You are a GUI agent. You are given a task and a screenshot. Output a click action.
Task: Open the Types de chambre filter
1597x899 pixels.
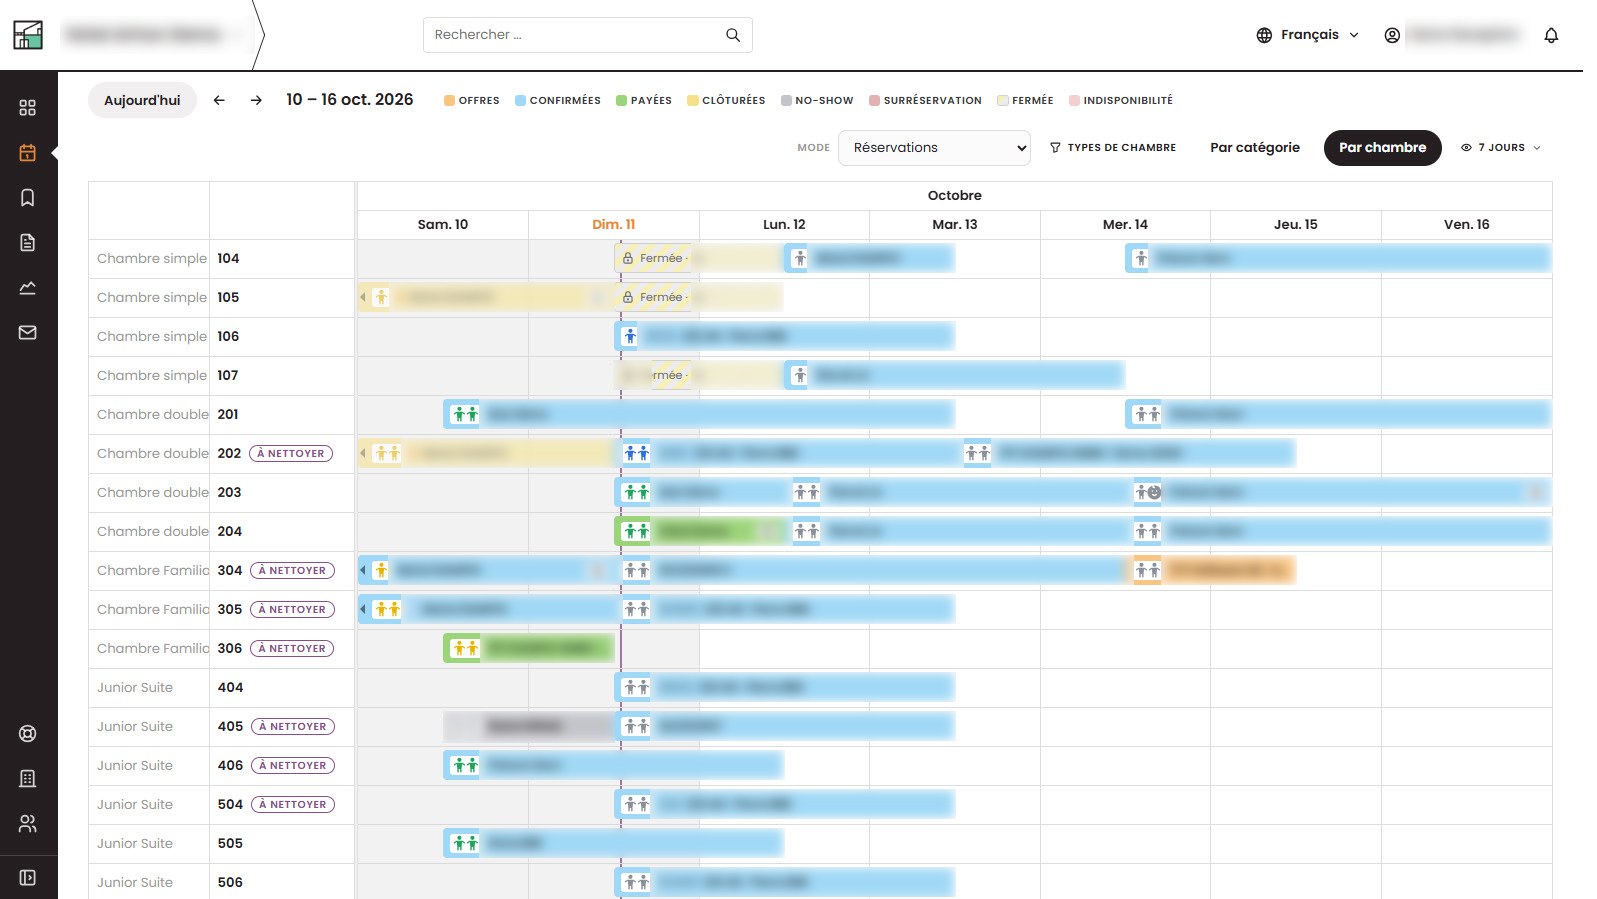pyautogui.click(x=1113, y=148)
